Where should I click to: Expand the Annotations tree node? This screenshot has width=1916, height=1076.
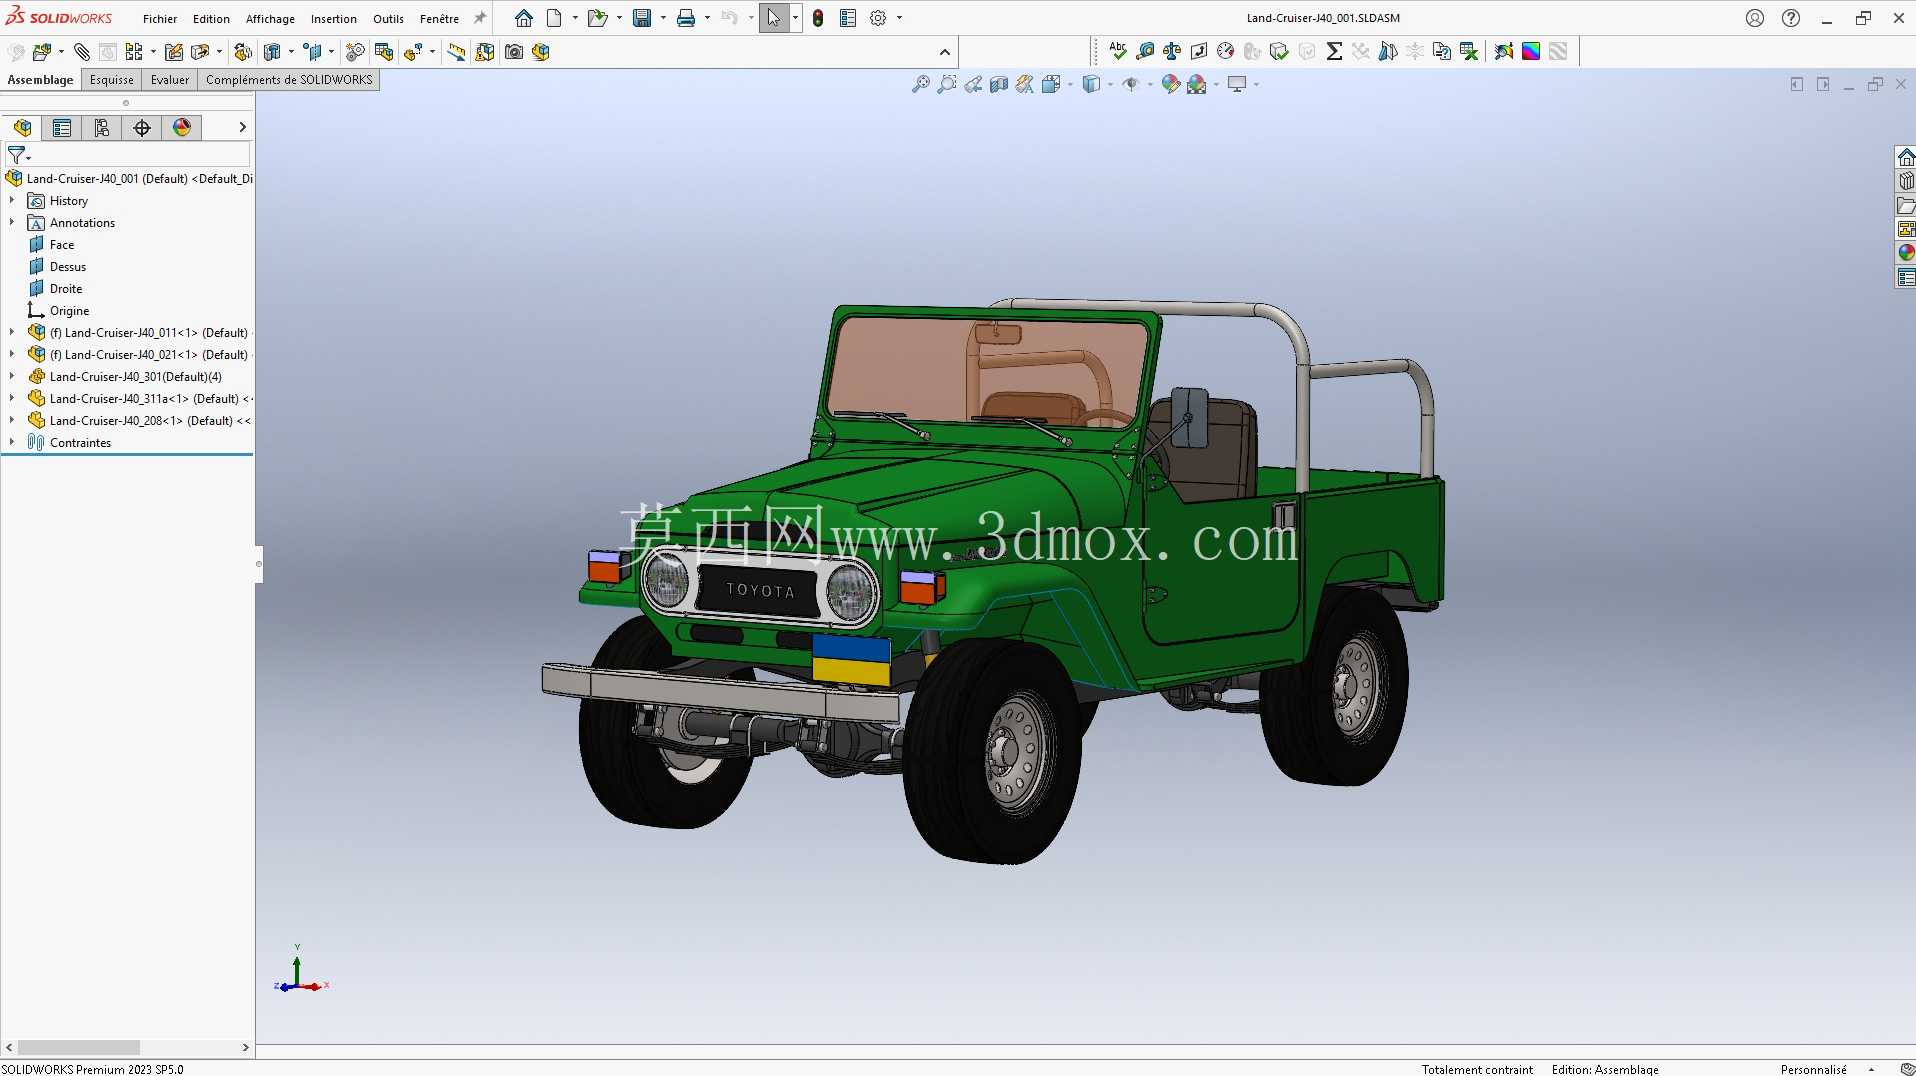click(12, 223)
